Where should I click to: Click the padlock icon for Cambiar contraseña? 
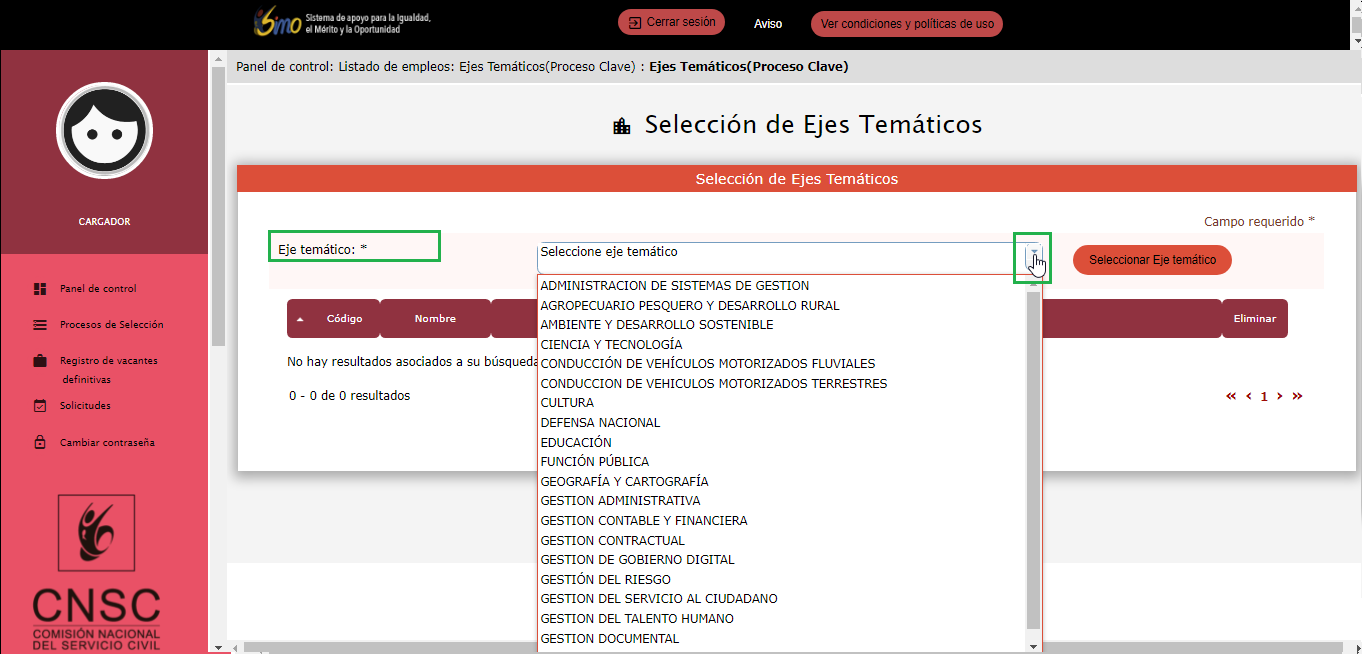tap(40, 442)
